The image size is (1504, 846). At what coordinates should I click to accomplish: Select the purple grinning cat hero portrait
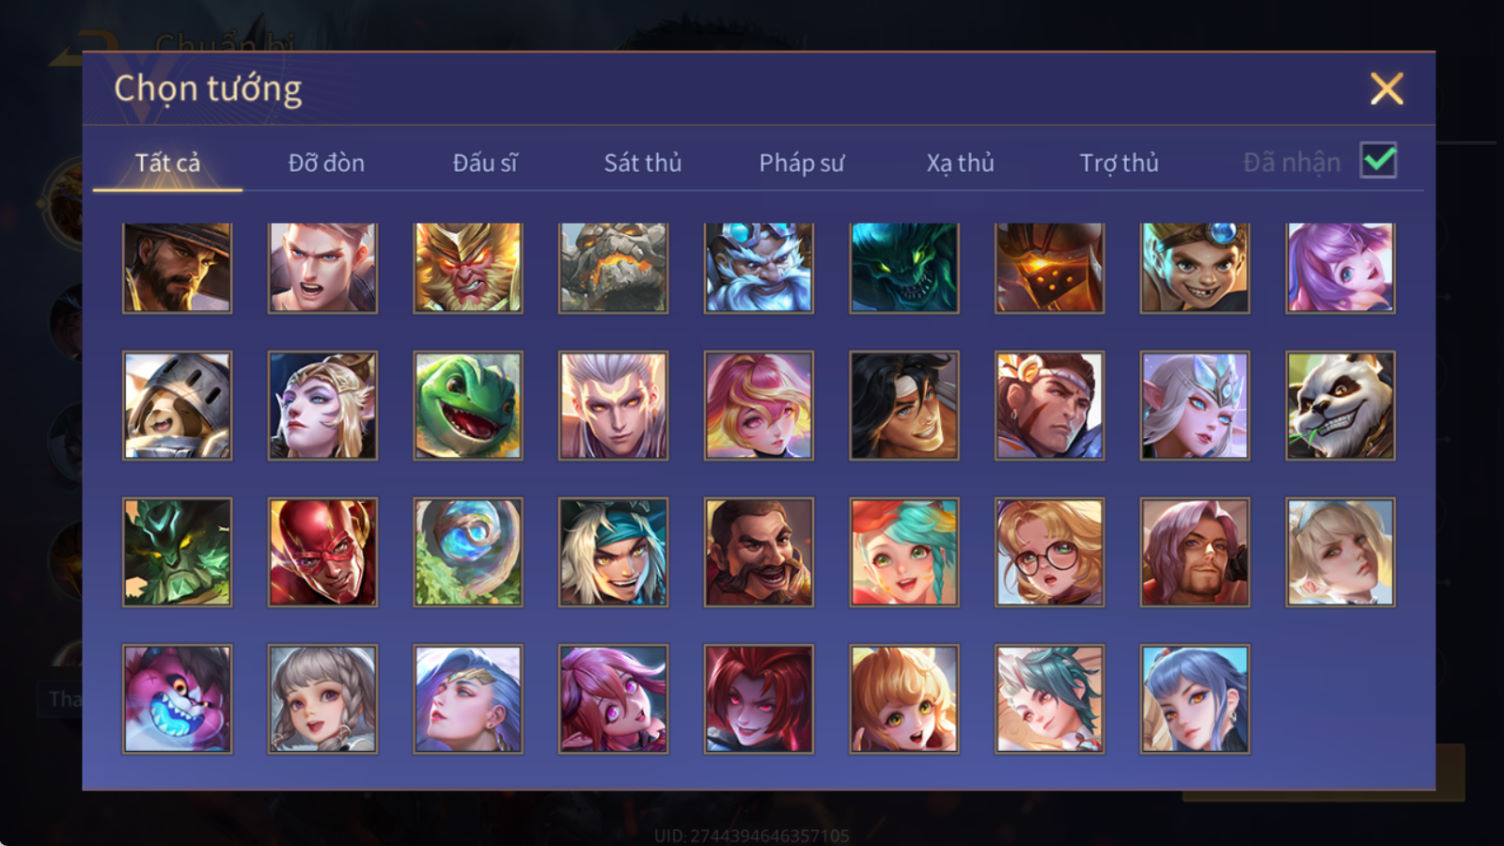point(177,698)
